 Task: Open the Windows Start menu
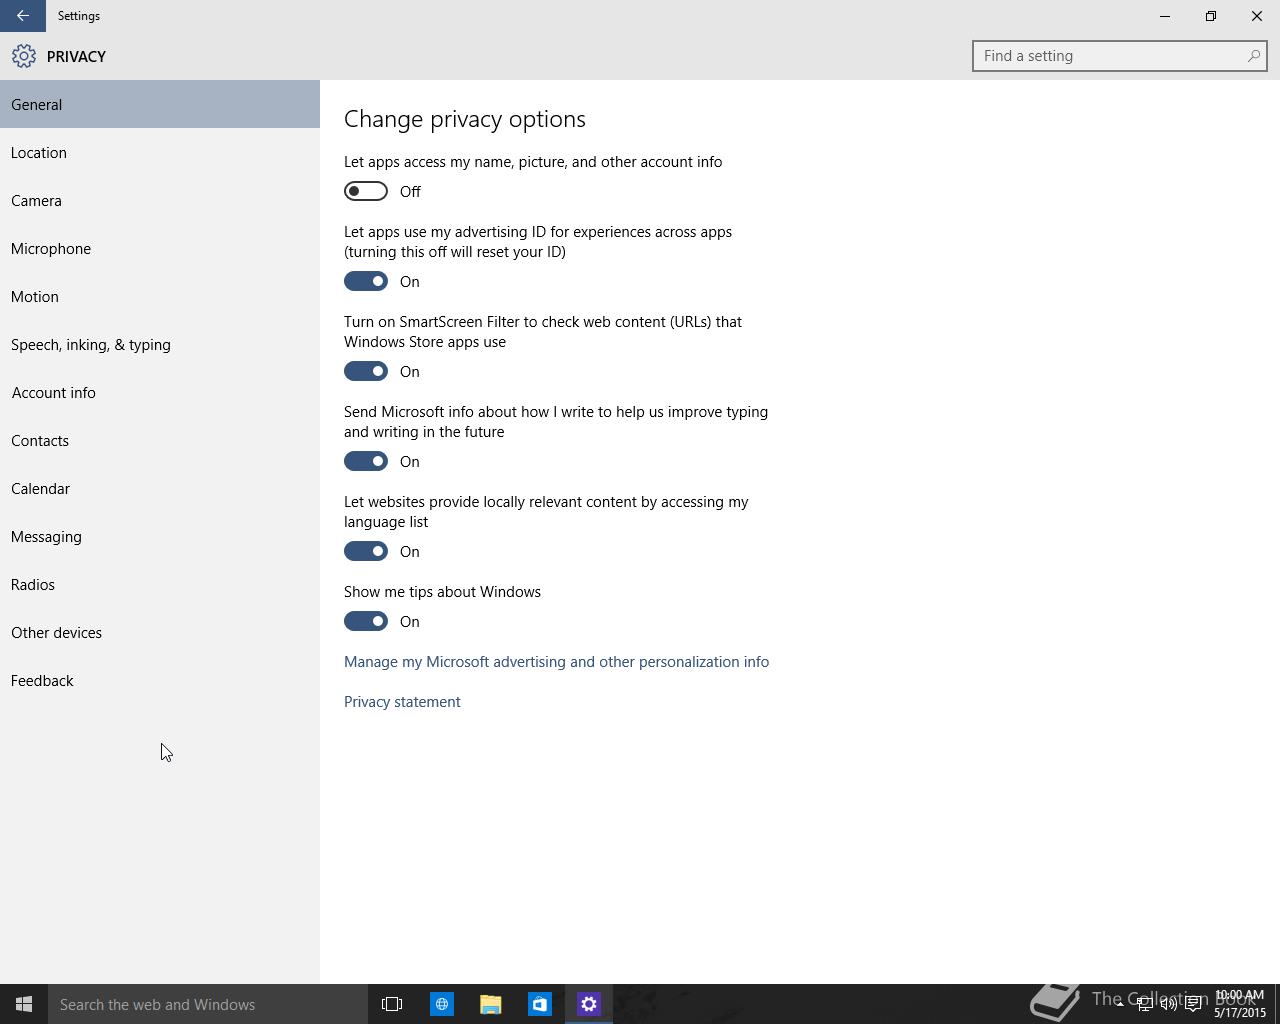[x=24, y=1004]
